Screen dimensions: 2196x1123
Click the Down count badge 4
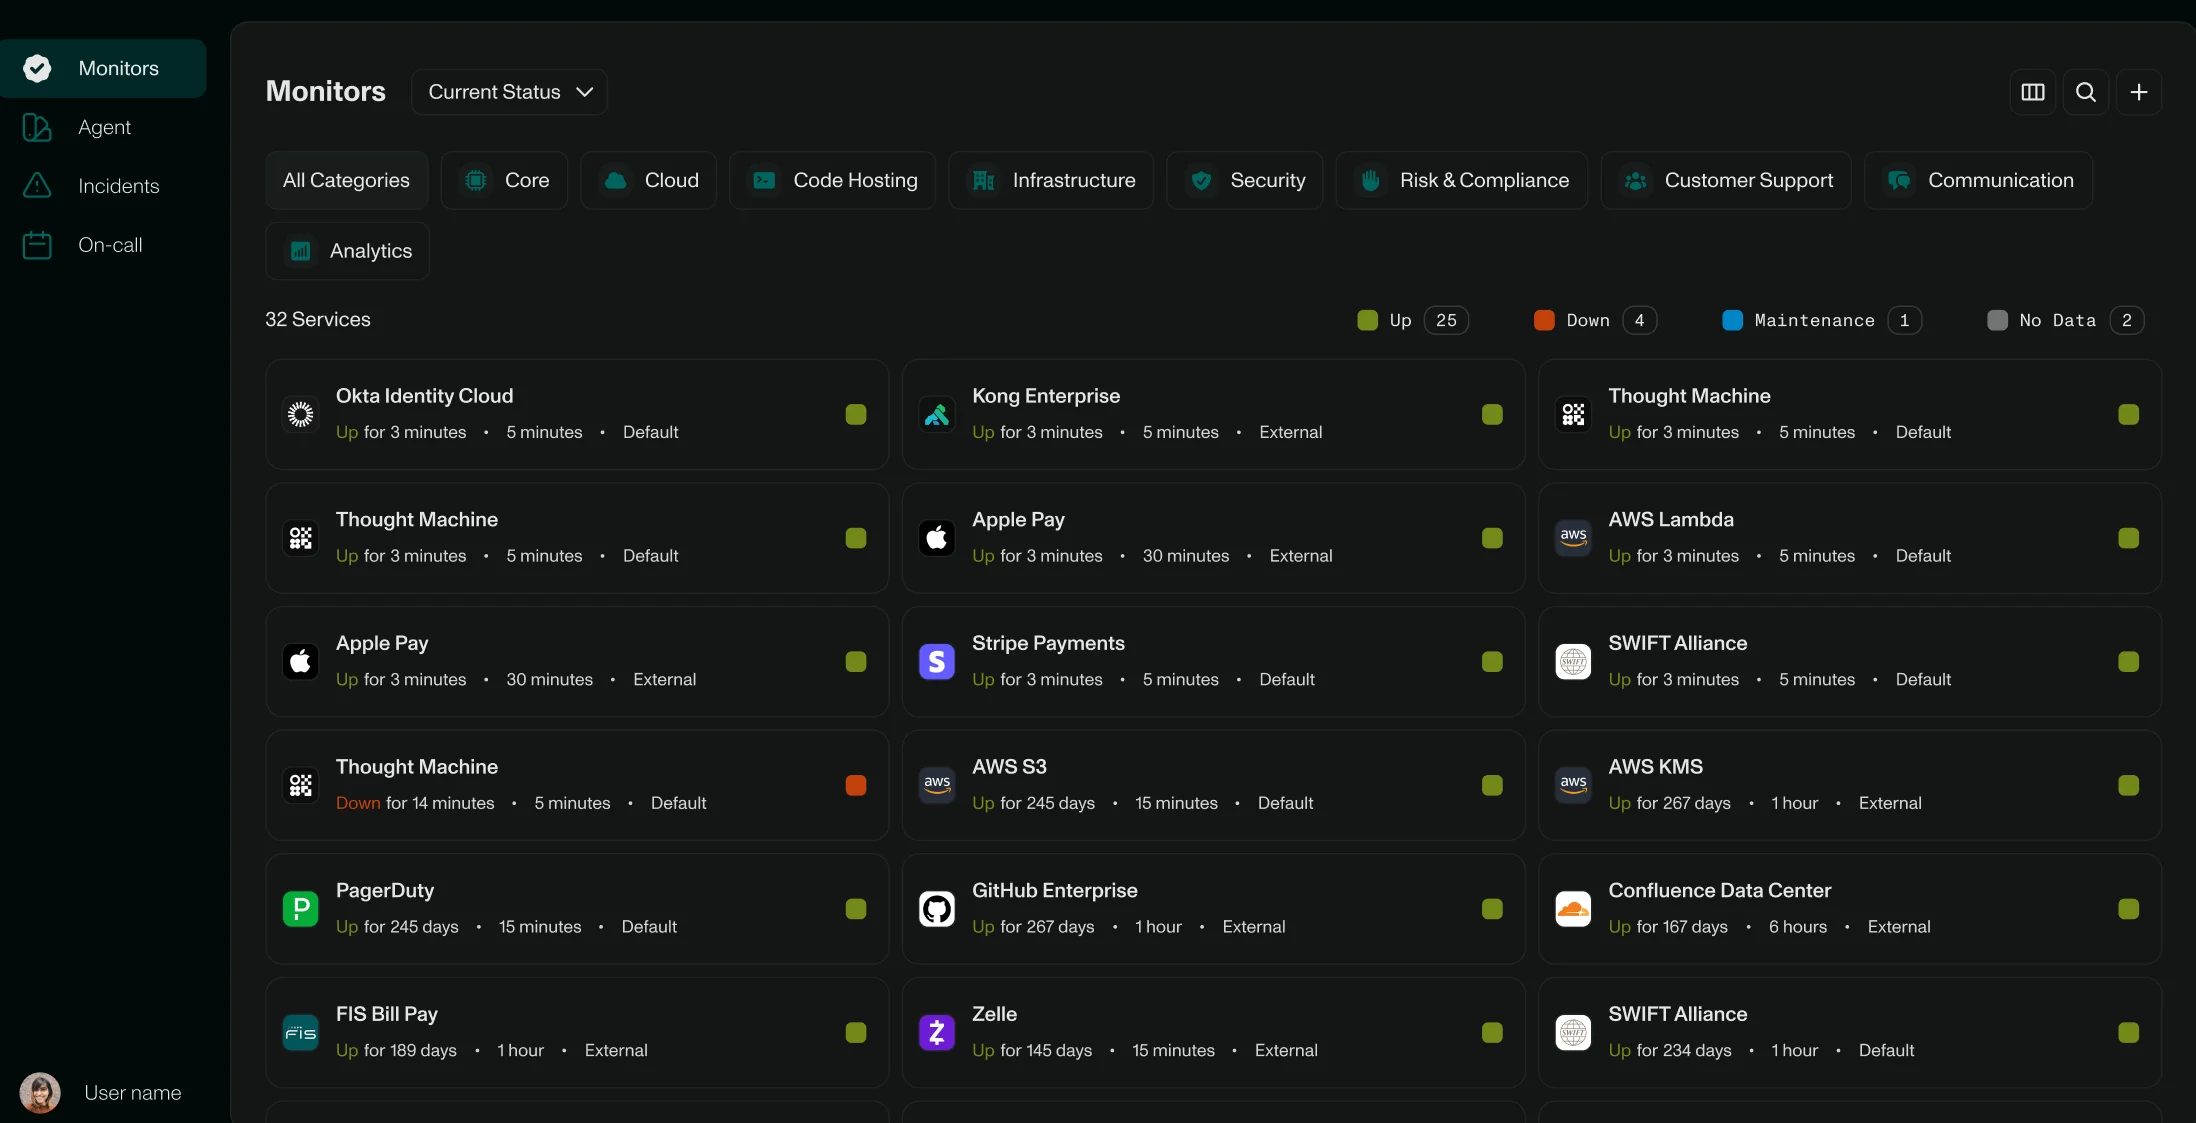pos(1639,320)
